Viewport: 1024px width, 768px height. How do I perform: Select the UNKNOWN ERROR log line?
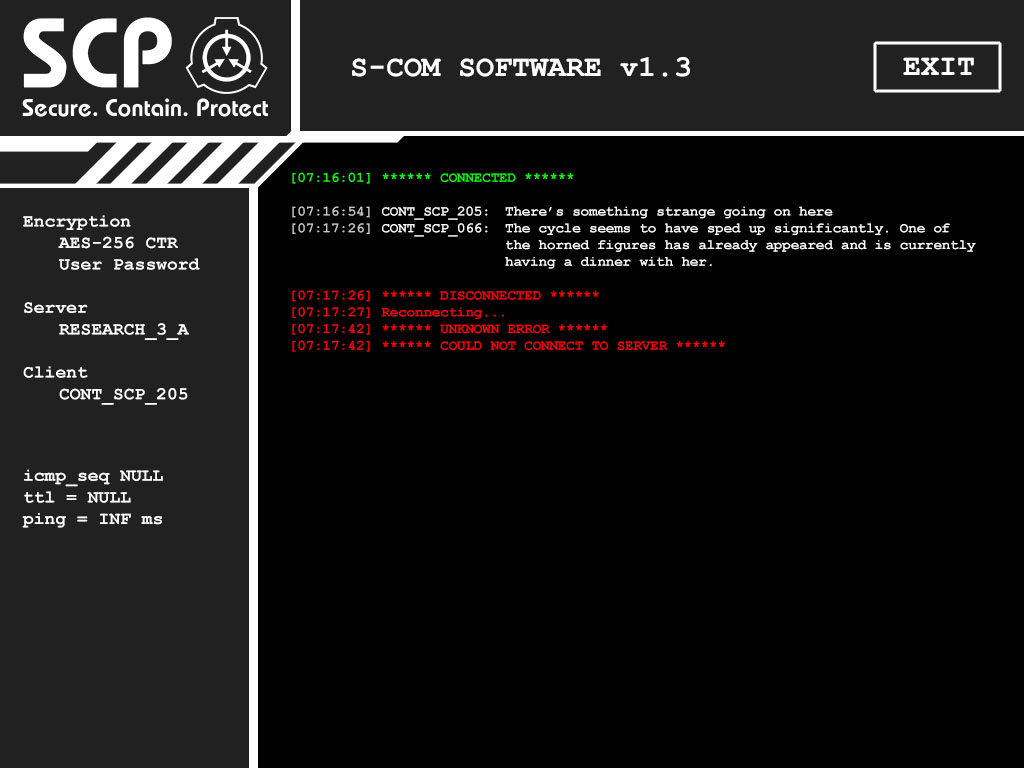point(449,329)
